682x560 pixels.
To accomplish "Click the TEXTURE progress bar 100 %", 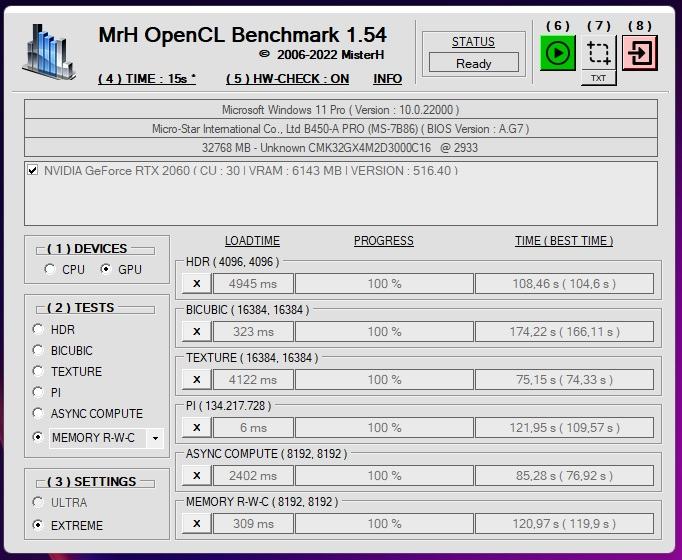I will [384, 379].
